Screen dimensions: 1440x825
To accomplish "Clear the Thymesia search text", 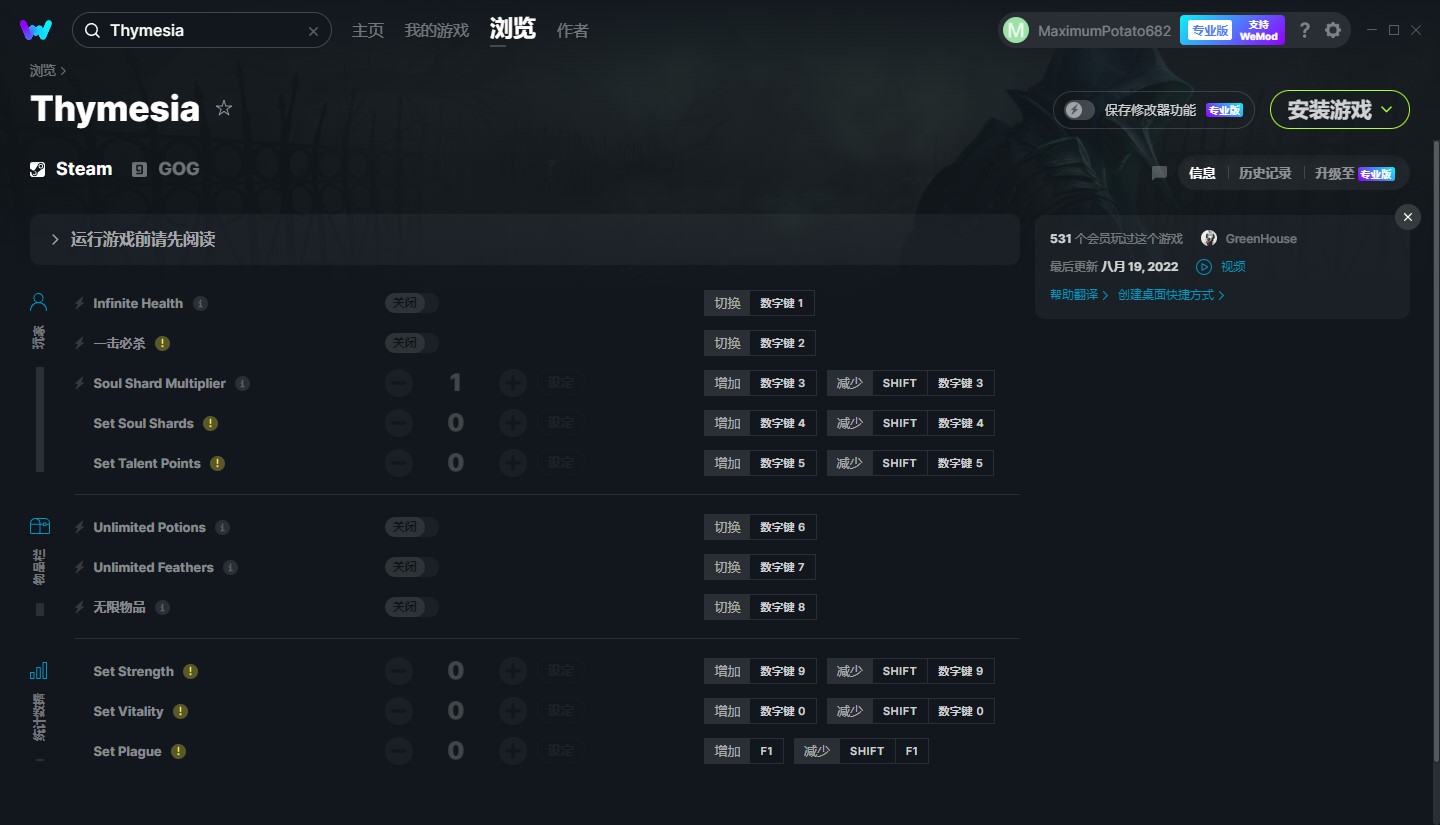I will coord(313,31).
